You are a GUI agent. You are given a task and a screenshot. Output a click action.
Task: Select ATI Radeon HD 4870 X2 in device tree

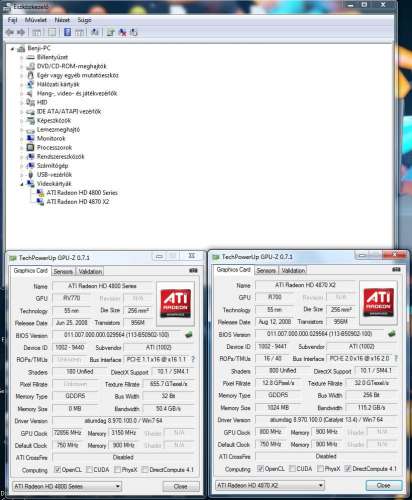click(x=78, y=202)
